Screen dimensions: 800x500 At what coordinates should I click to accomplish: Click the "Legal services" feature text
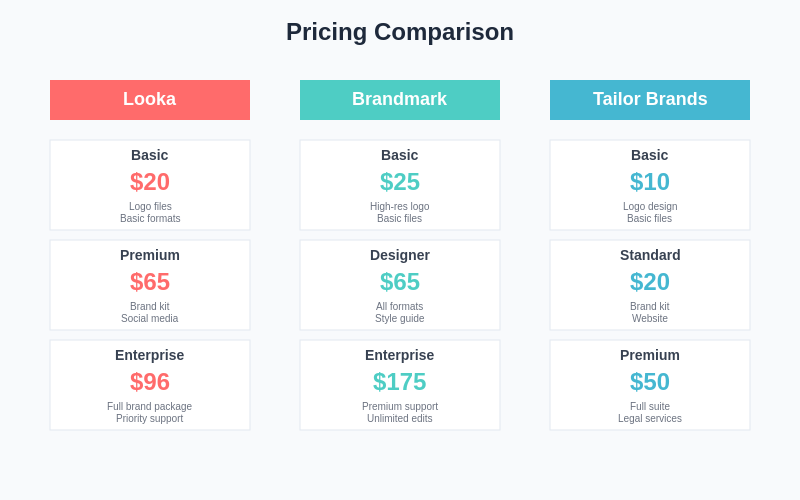(x=650, y=419)
